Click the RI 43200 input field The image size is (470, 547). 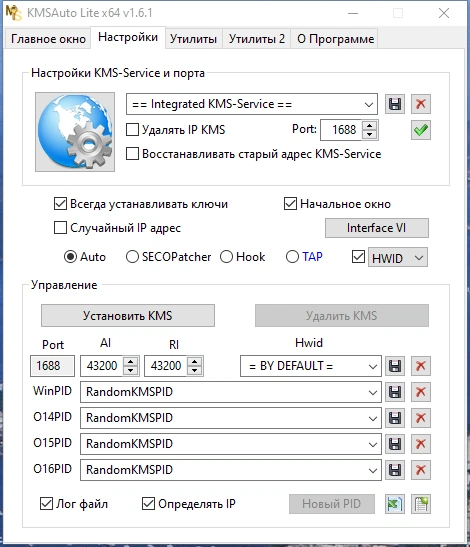tap(166, 366)
